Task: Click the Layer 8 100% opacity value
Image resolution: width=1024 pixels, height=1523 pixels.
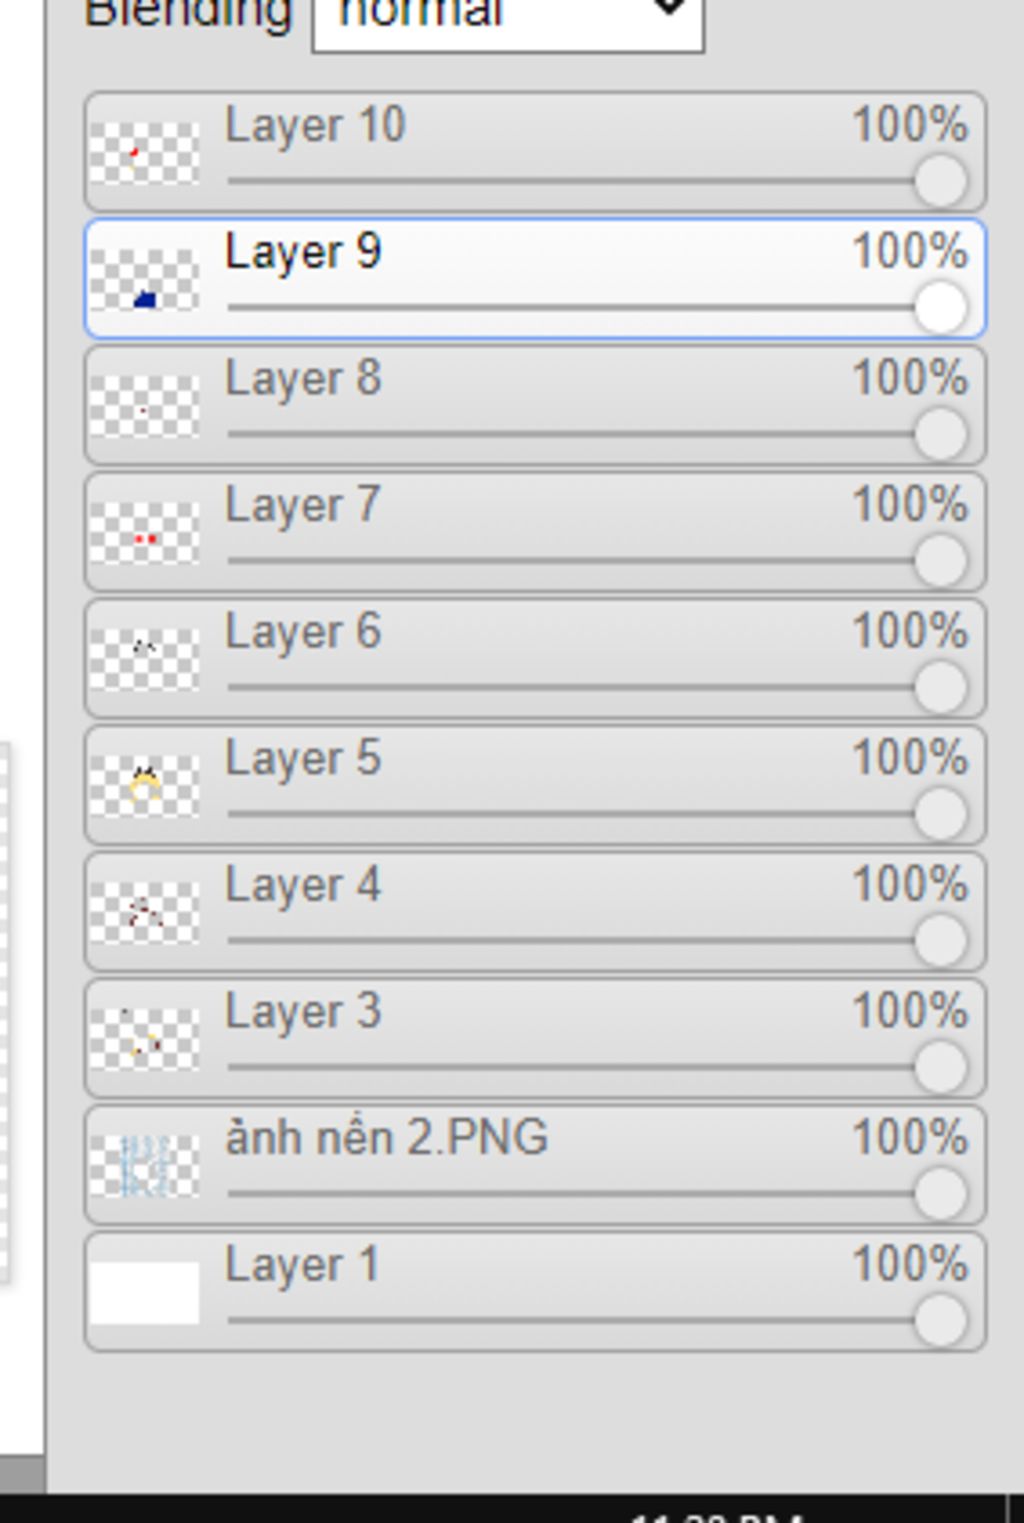Action: 910,378
